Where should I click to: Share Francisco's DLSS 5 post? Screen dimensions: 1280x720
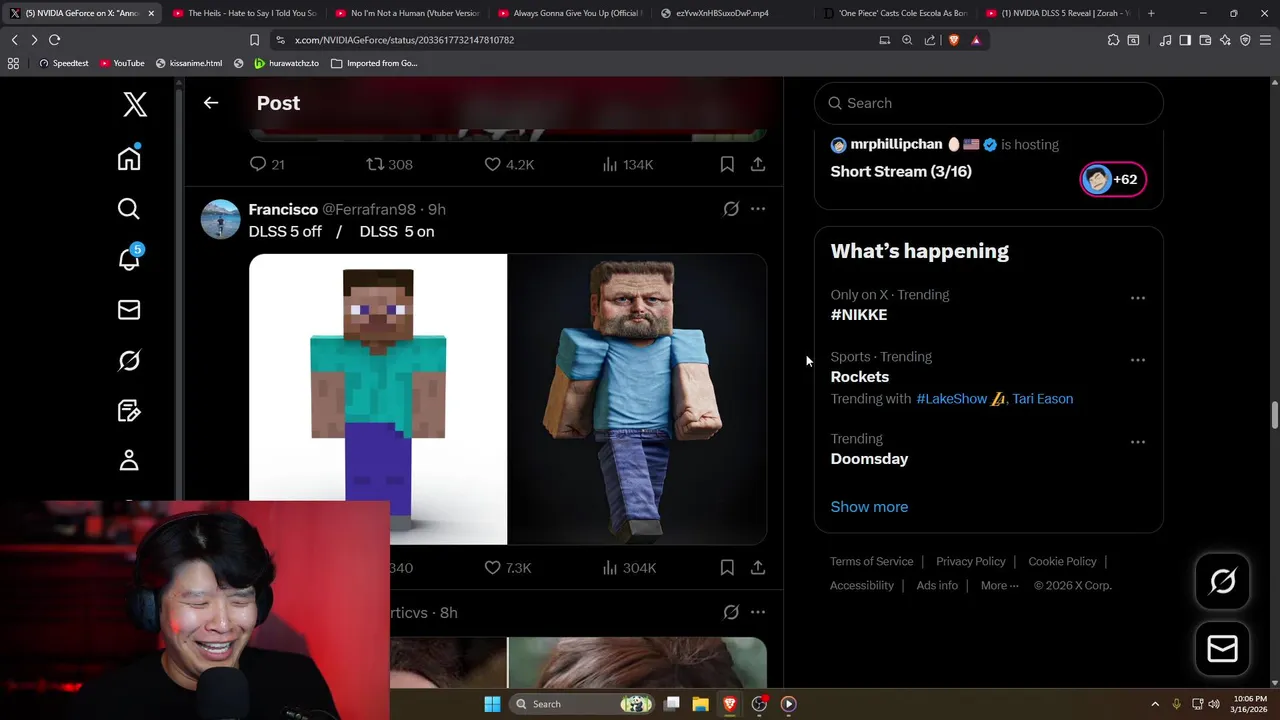pos(758,567)
